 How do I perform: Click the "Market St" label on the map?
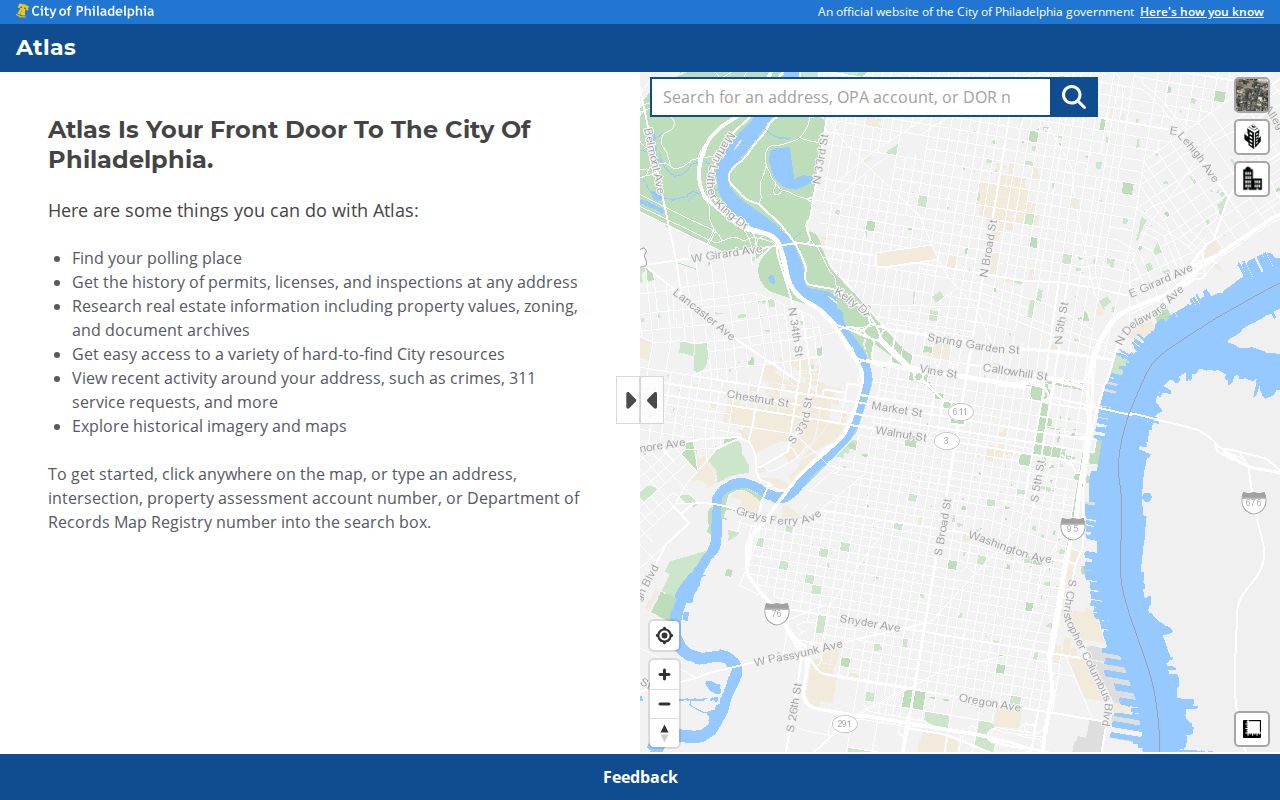pos(897,409)
